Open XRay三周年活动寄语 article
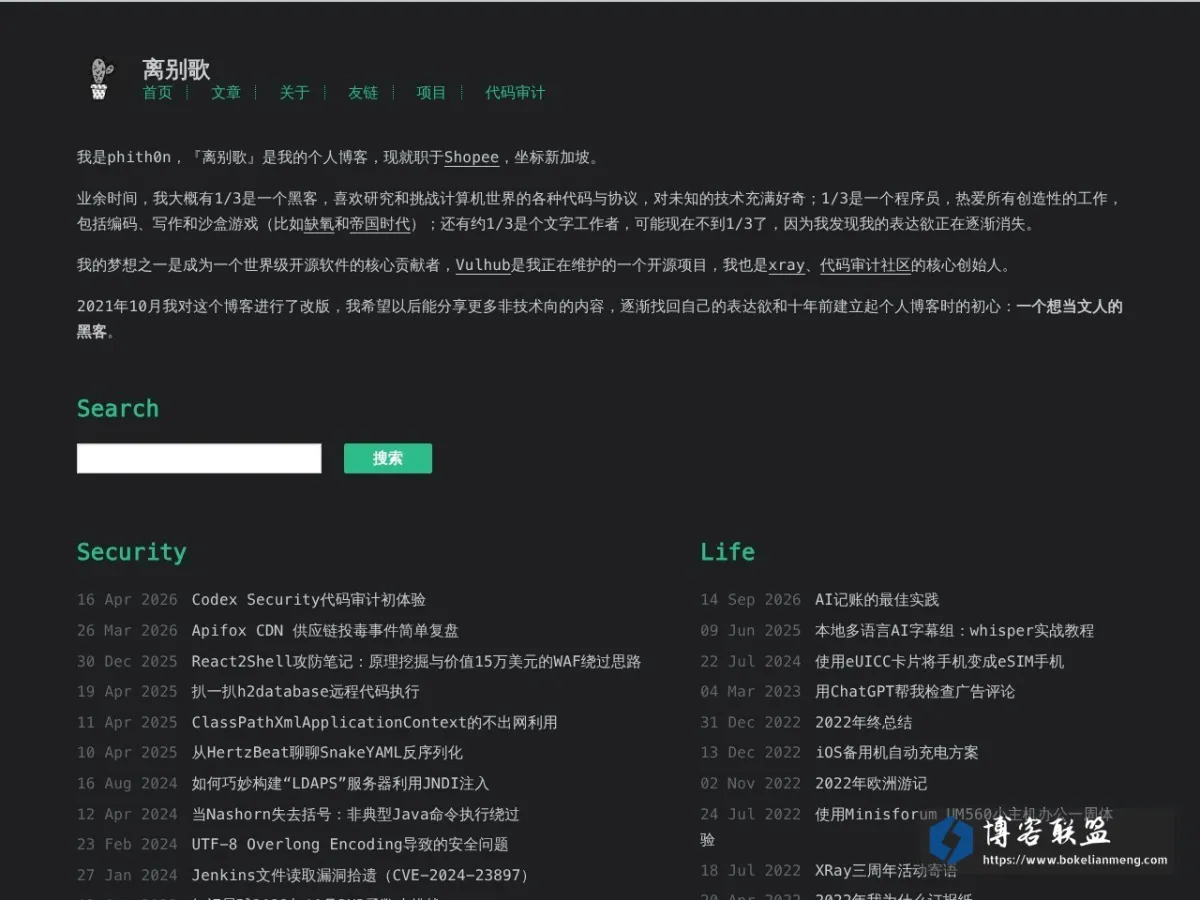Image resolution: width=1200 pixels, height=900 pixels. pyautogui.click(x=885, y=871)
